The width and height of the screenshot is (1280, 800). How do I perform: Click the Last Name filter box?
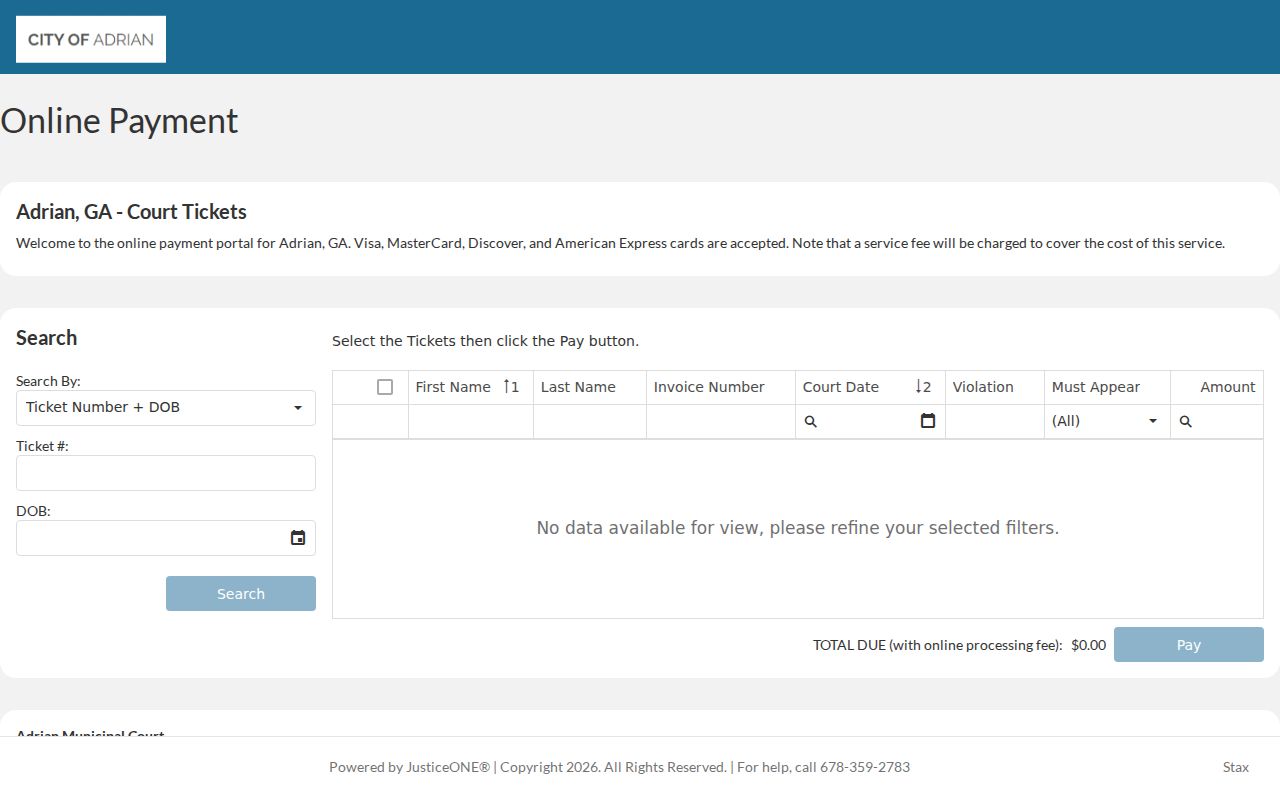tap(590, 421)
